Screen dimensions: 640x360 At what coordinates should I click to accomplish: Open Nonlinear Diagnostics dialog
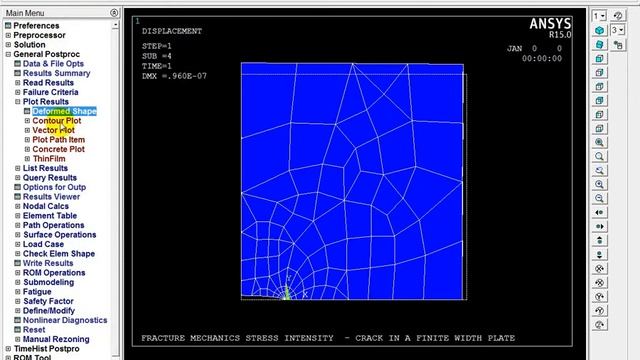(x=65, y=320)
